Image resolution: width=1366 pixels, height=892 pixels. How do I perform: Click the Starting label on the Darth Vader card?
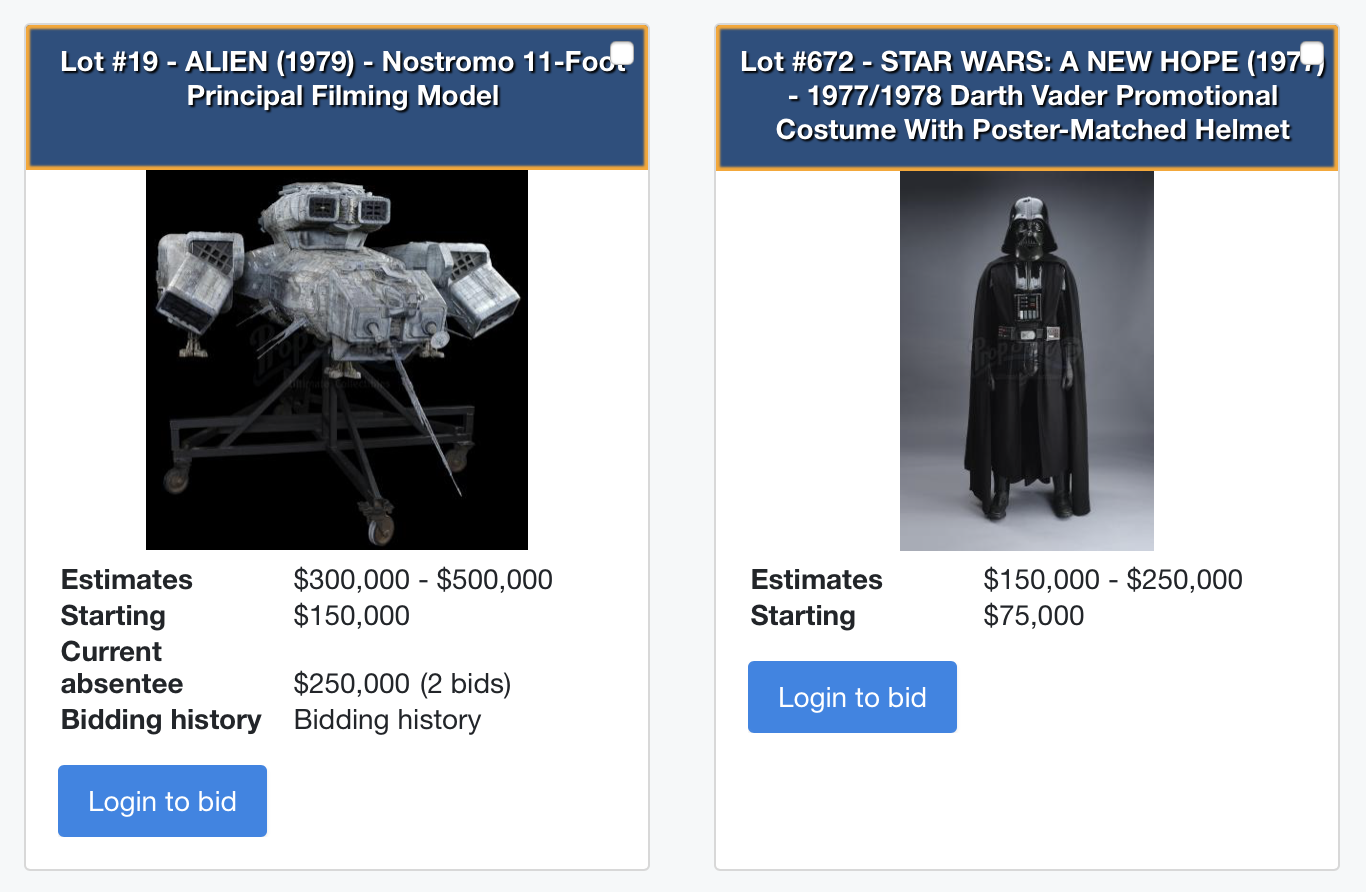[803, 616]
